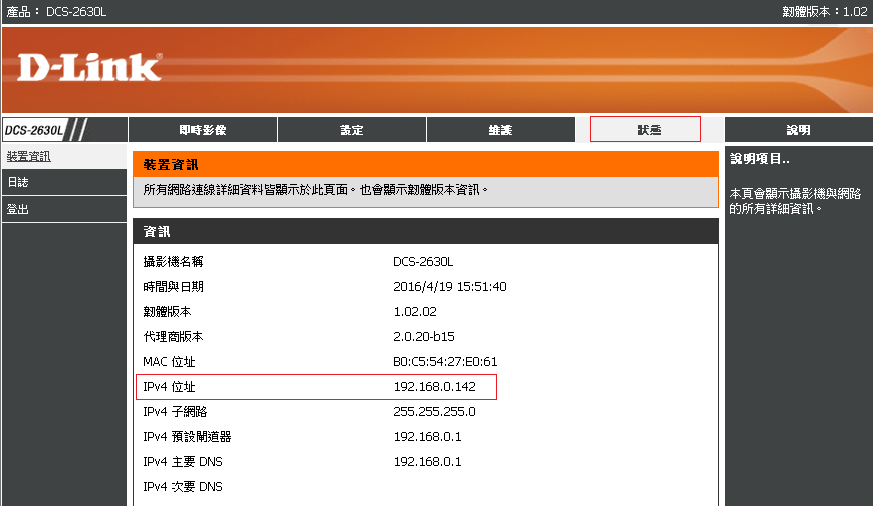Image resolution: width=873 pixels, height=506 pixels.
Task: Click the DCS-2630L model badge
Action: point(35,130)
